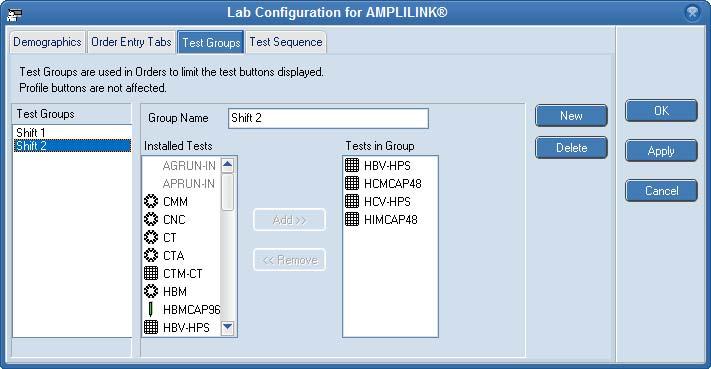711x369 pixels.
Task: Click the << Remove button
Action: coord(289,260)
